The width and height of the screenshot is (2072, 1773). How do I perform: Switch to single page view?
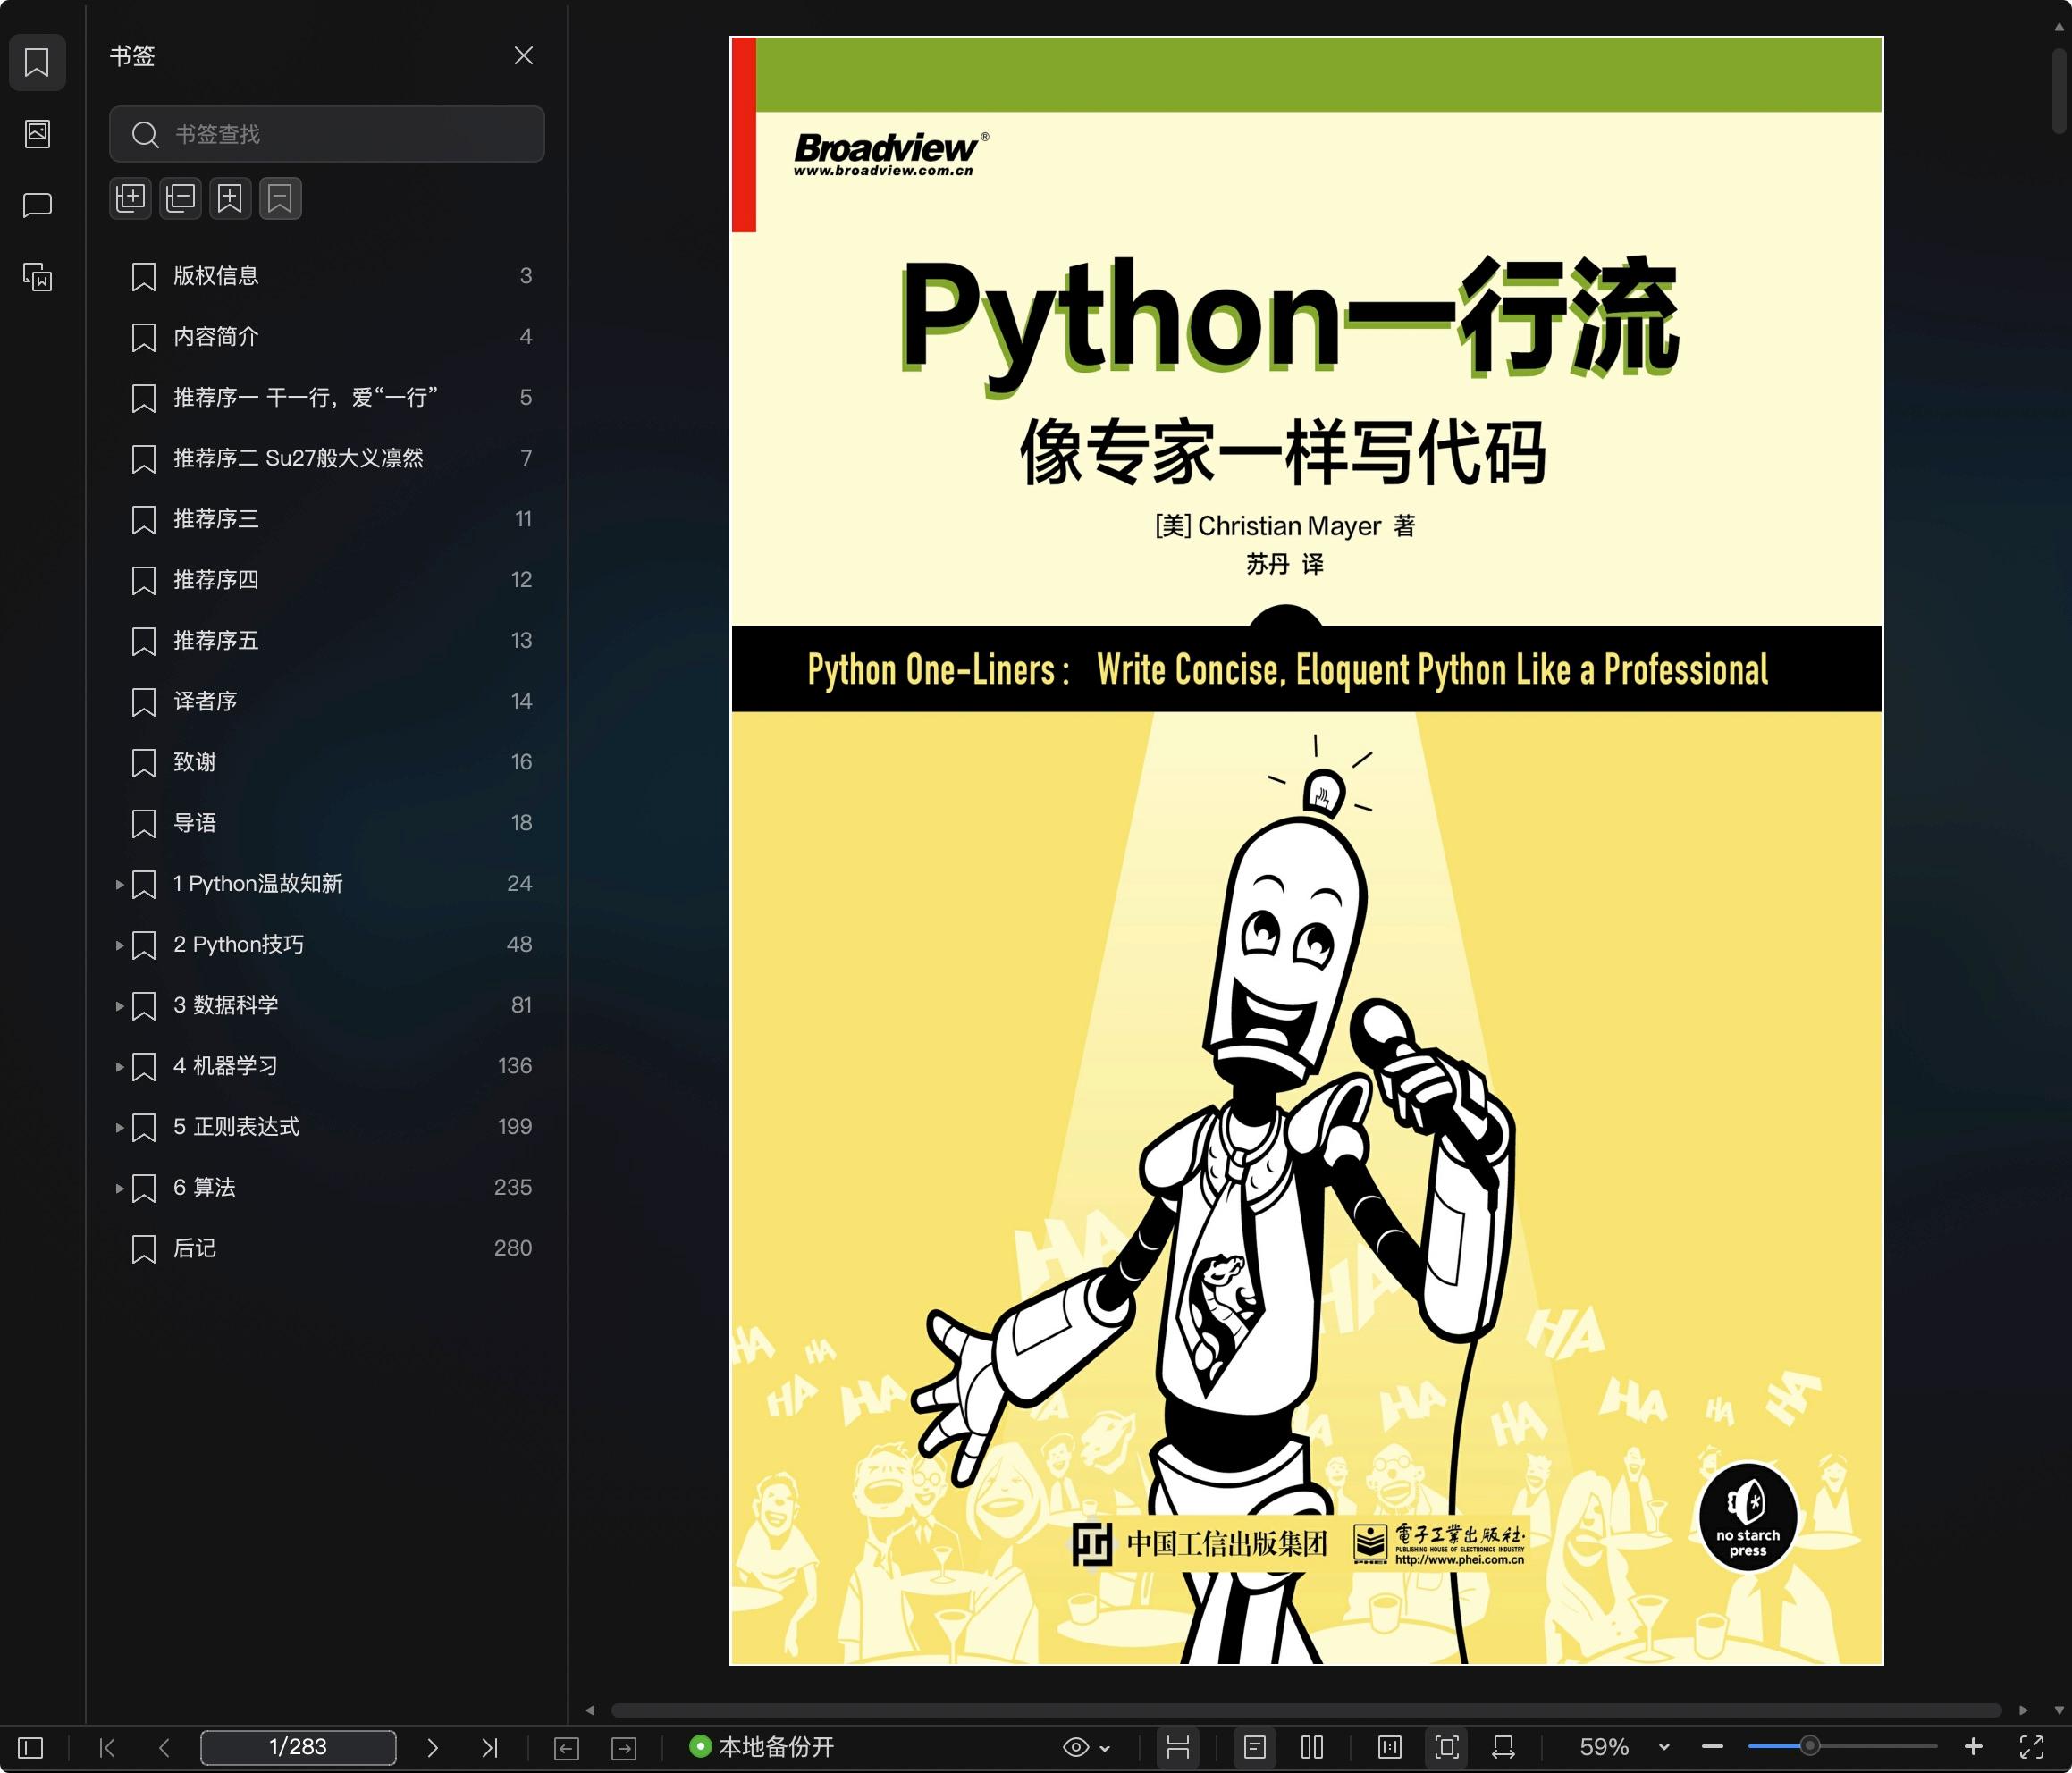[x=1255, y=1747]
